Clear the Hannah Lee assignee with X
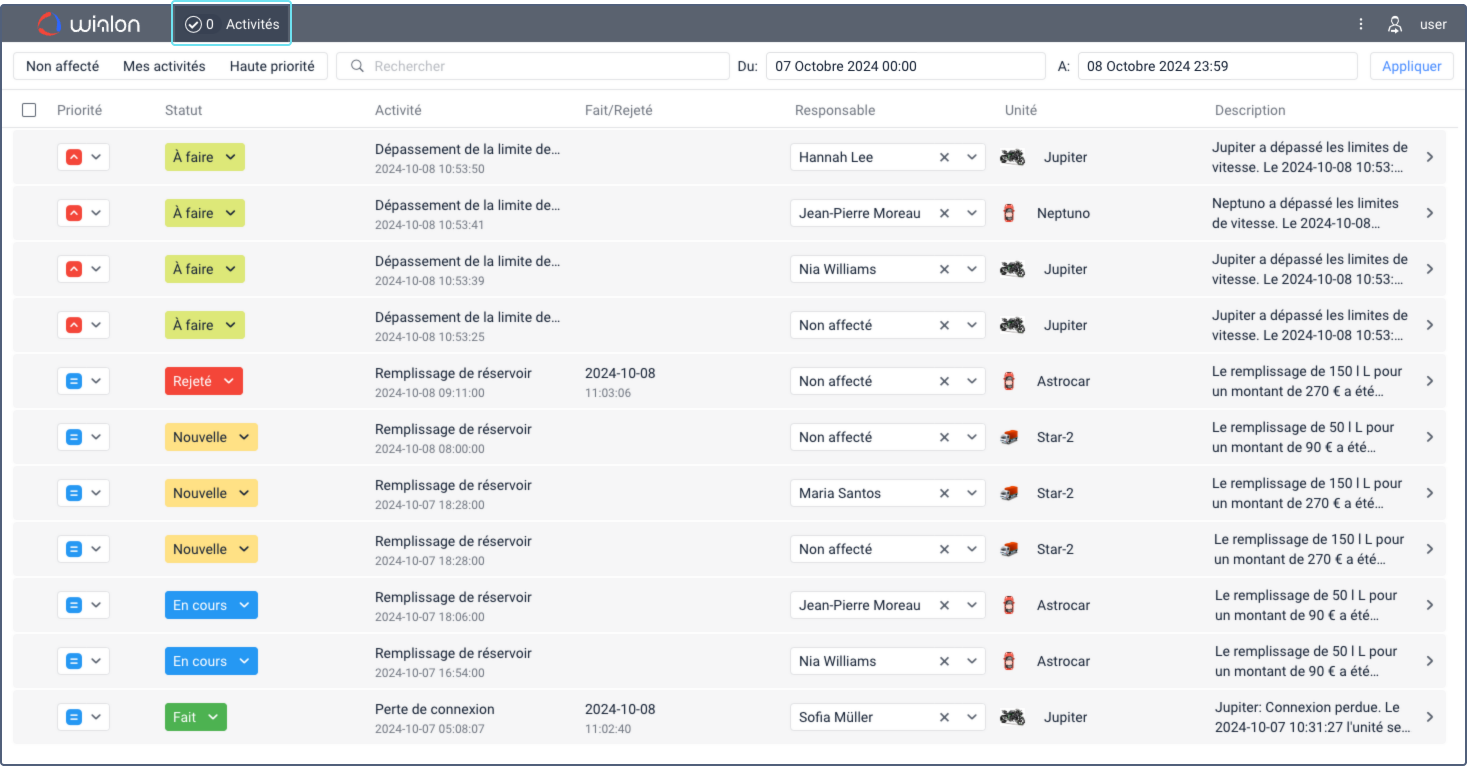The height and width of the screenshot is (766, 1467). coord(944,157)
